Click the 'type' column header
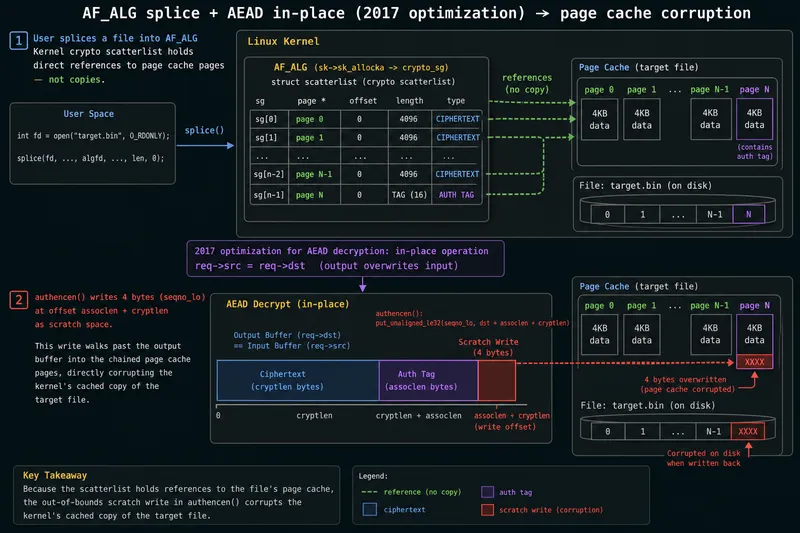This screenshot has width=800, height=533. 456,101
